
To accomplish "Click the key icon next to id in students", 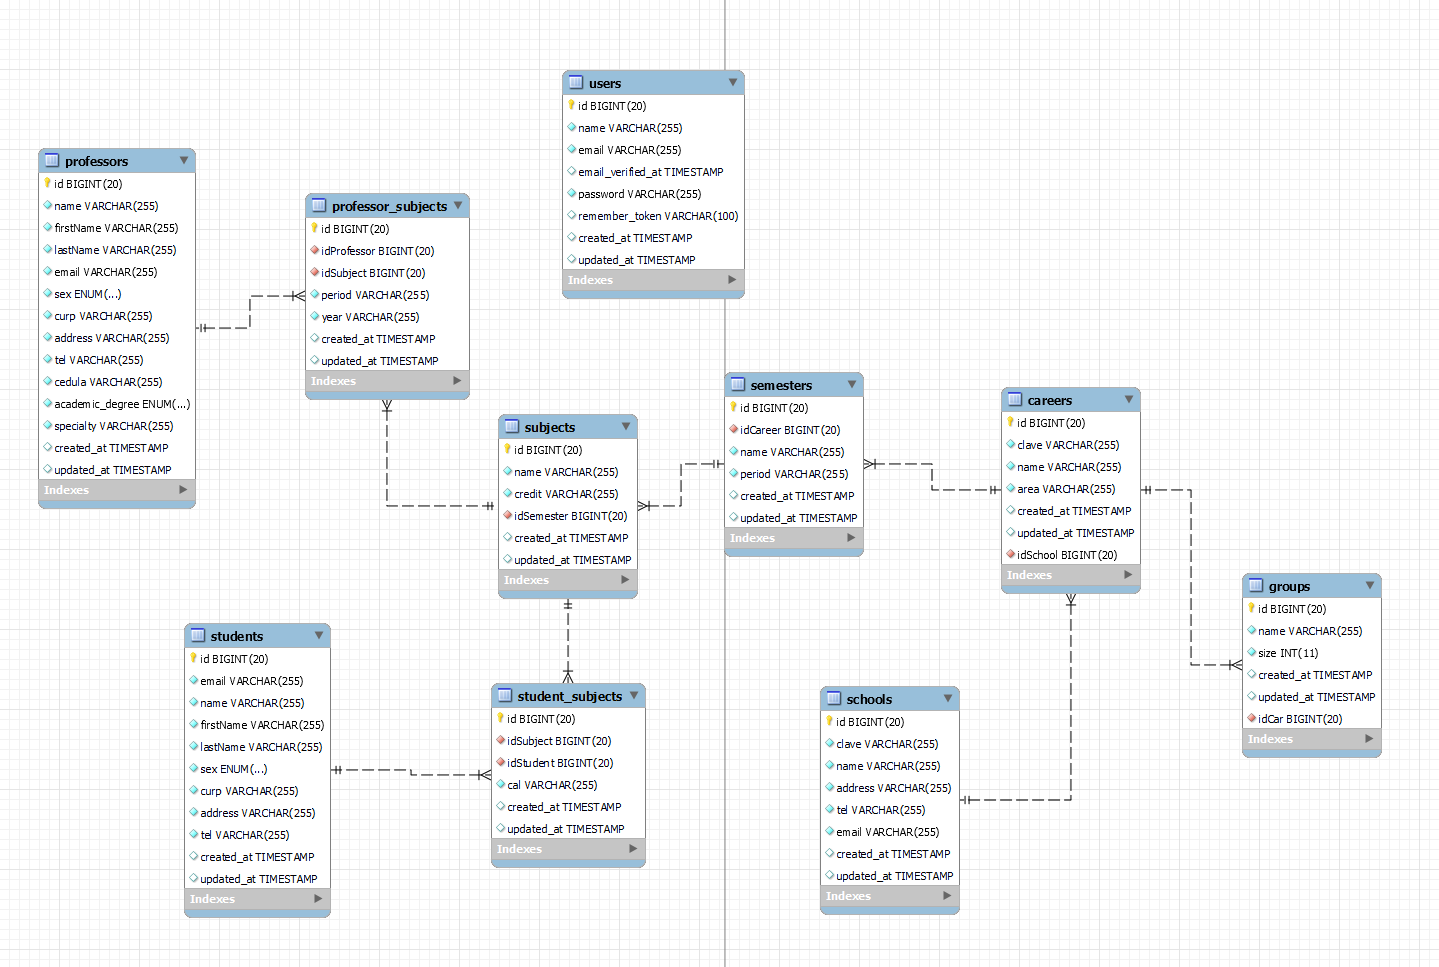I will 194,659.
